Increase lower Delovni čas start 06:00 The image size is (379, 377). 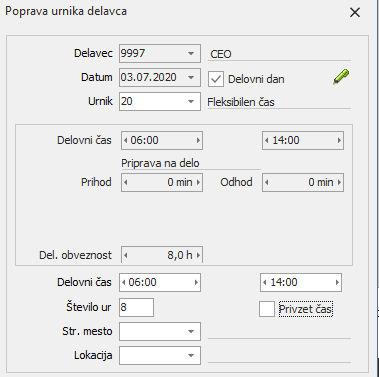pyautogui.click(x=196, y=282)
